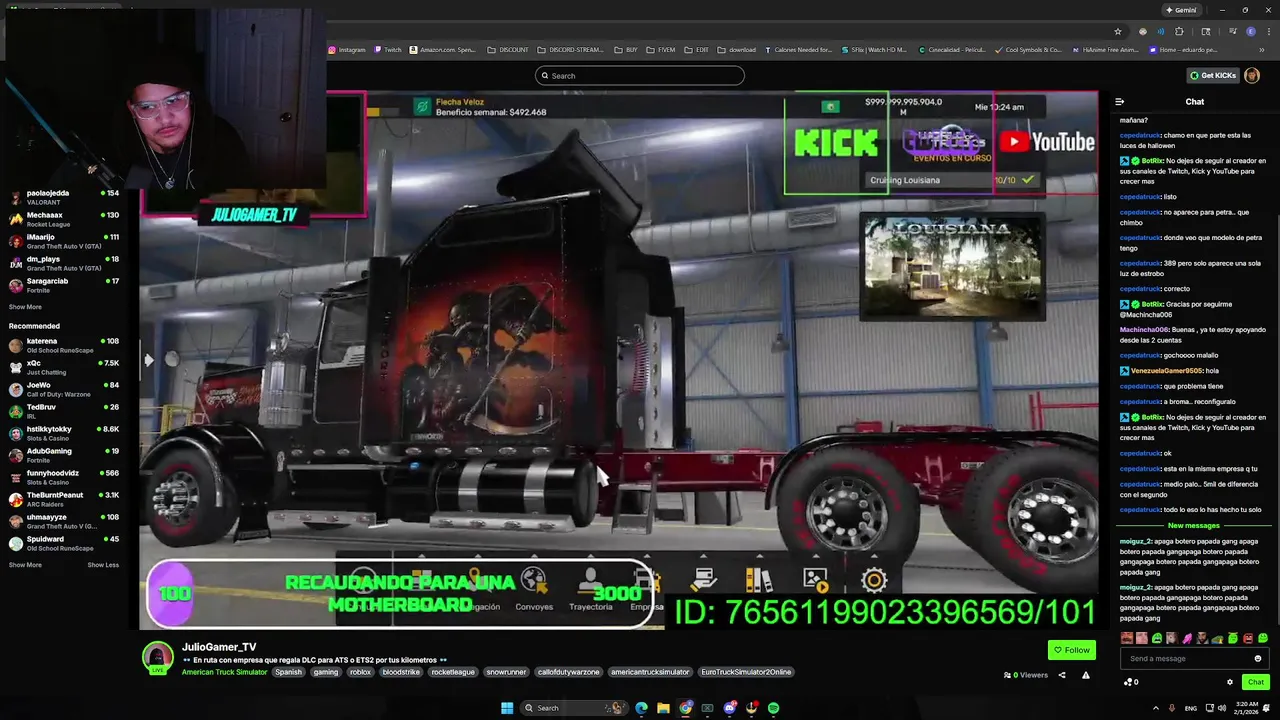Viewport: 1280px width, 720px height.
Task: Select the americantrucksimulator tag
Action: pos(649,672)
